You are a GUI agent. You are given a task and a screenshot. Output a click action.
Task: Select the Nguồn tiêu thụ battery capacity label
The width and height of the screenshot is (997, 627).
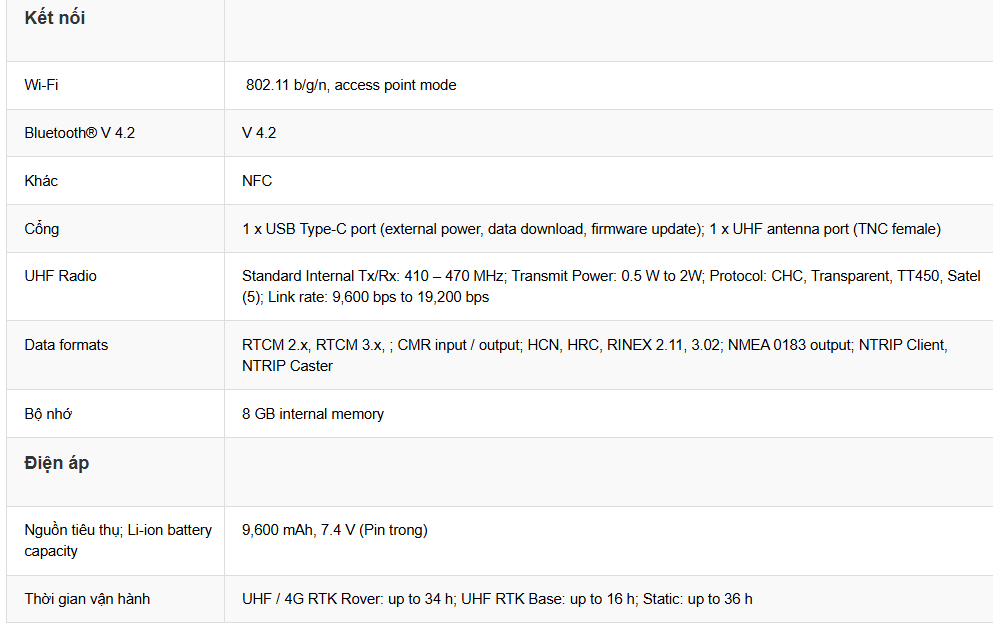pyautogui.click(x=118, y=540)
